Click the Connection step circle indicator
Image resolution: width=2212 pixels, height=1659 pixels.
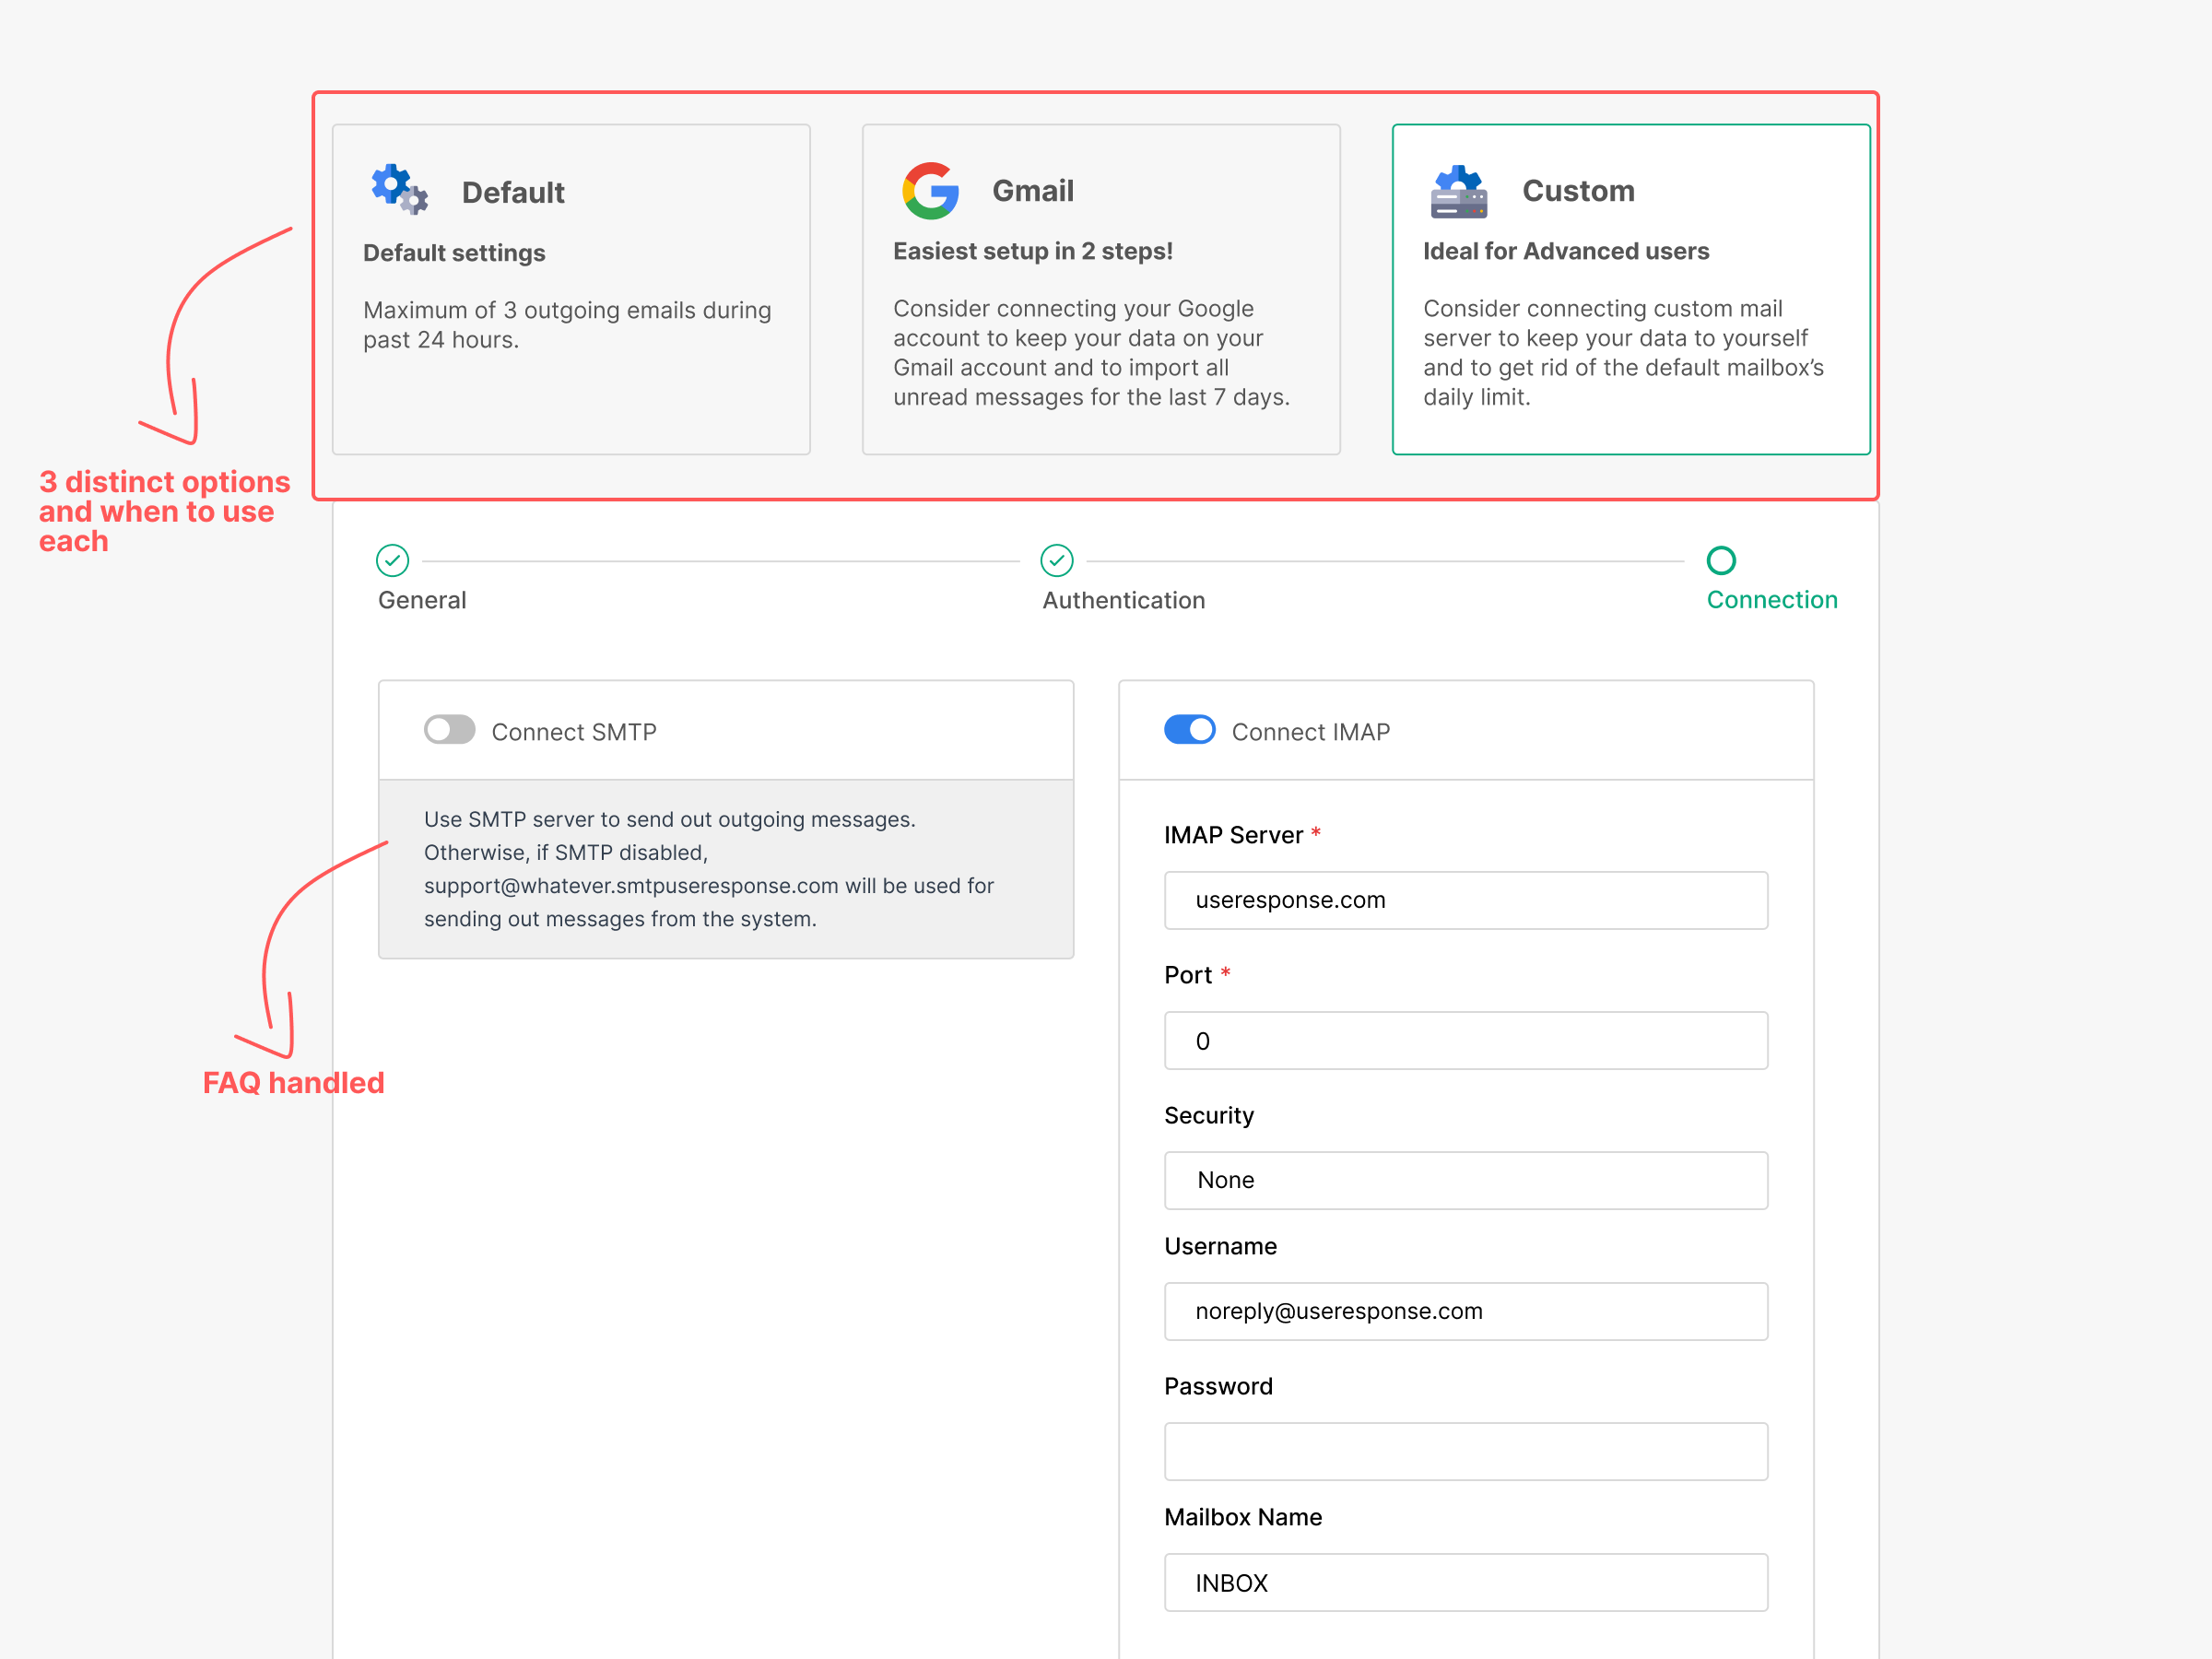[1721, 561]
